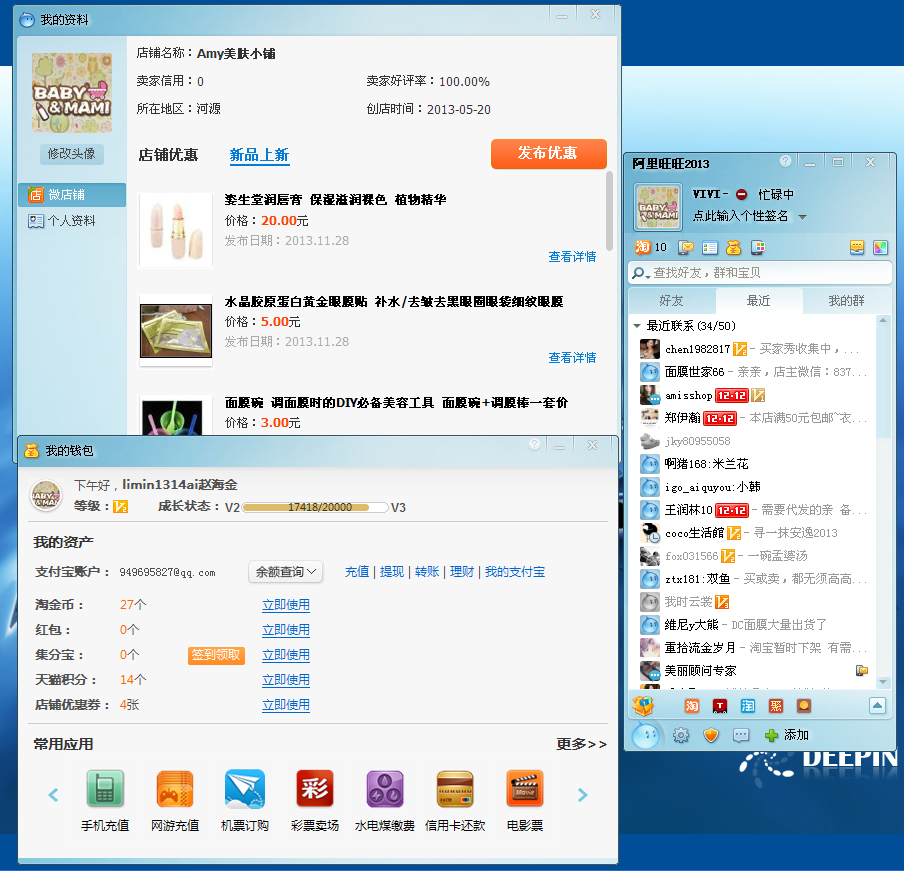The width and height of the screenshot is (904, 871).
Task: Click 修改头像 button under avatar
Action: pyautogui.click(x=71, y=154)
